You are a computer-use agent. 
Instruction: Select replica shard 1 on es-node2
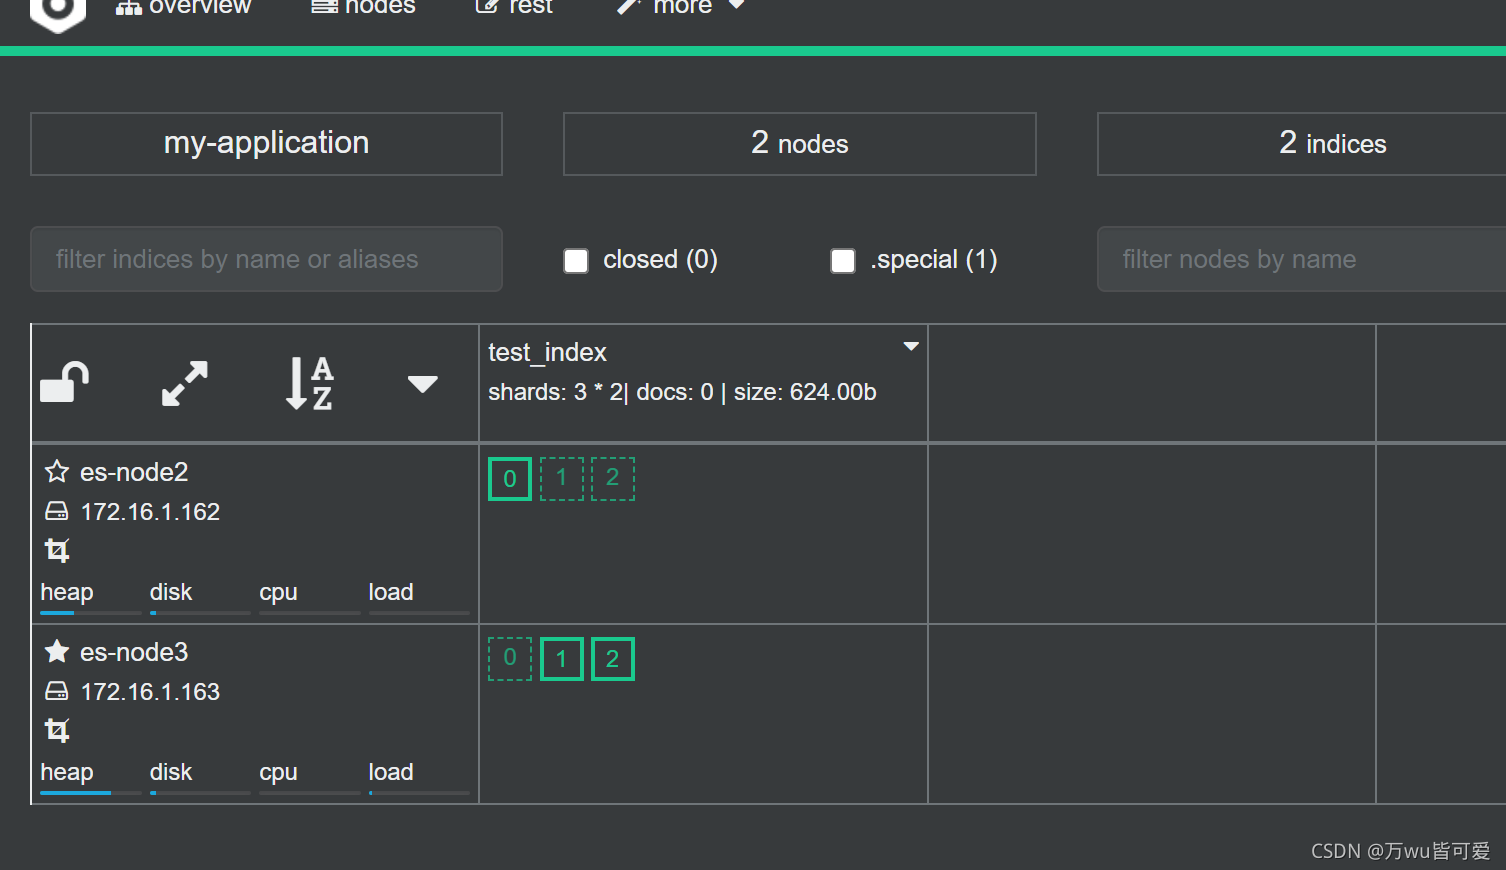[x=561, y=479]
